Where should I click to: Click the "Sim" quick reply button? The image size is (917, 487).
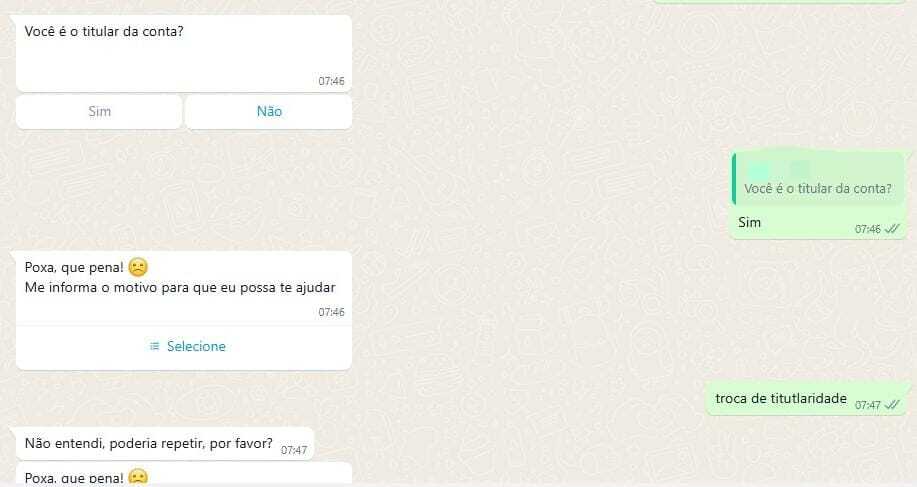click(99, 112)
